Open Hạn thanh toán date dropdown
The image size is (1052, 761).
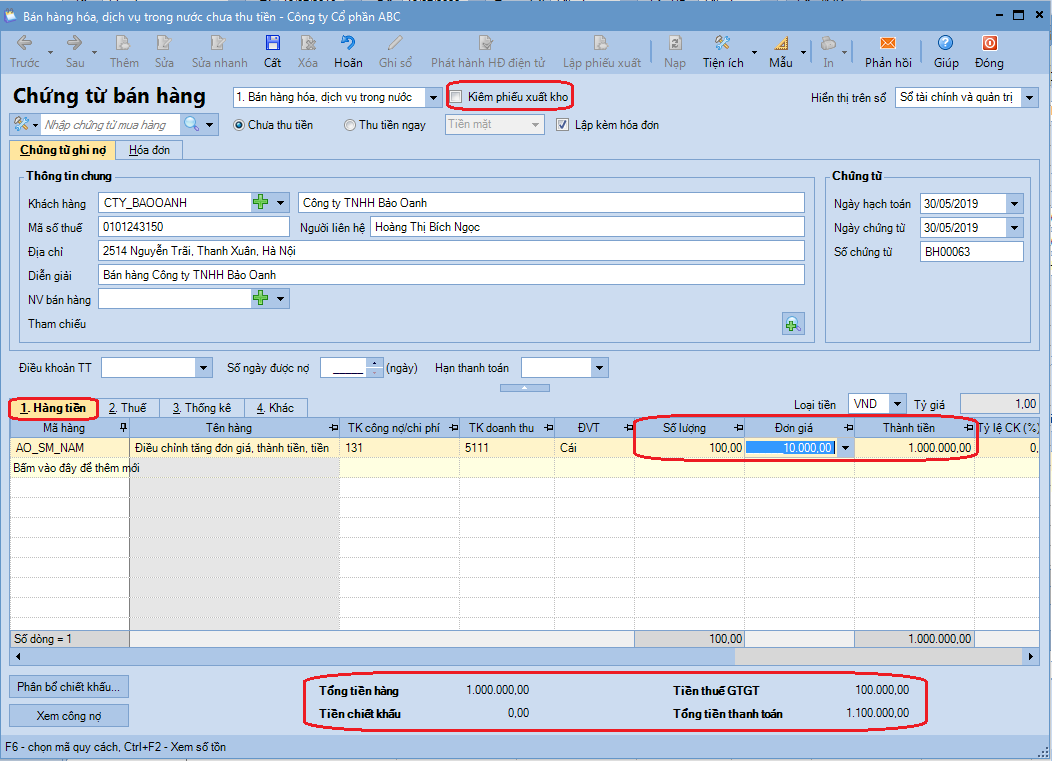600,368
